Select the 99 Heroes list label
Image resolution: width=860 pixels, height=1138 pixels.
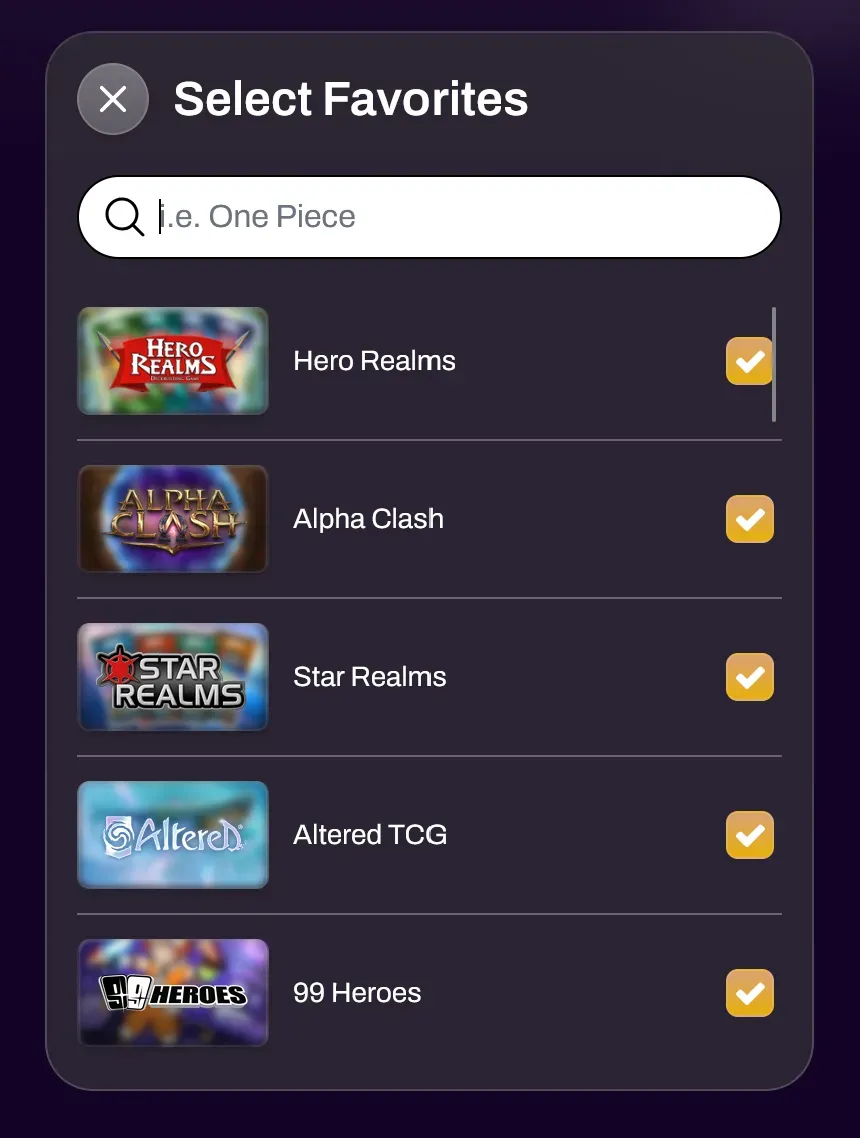click(x=357, y=993)
